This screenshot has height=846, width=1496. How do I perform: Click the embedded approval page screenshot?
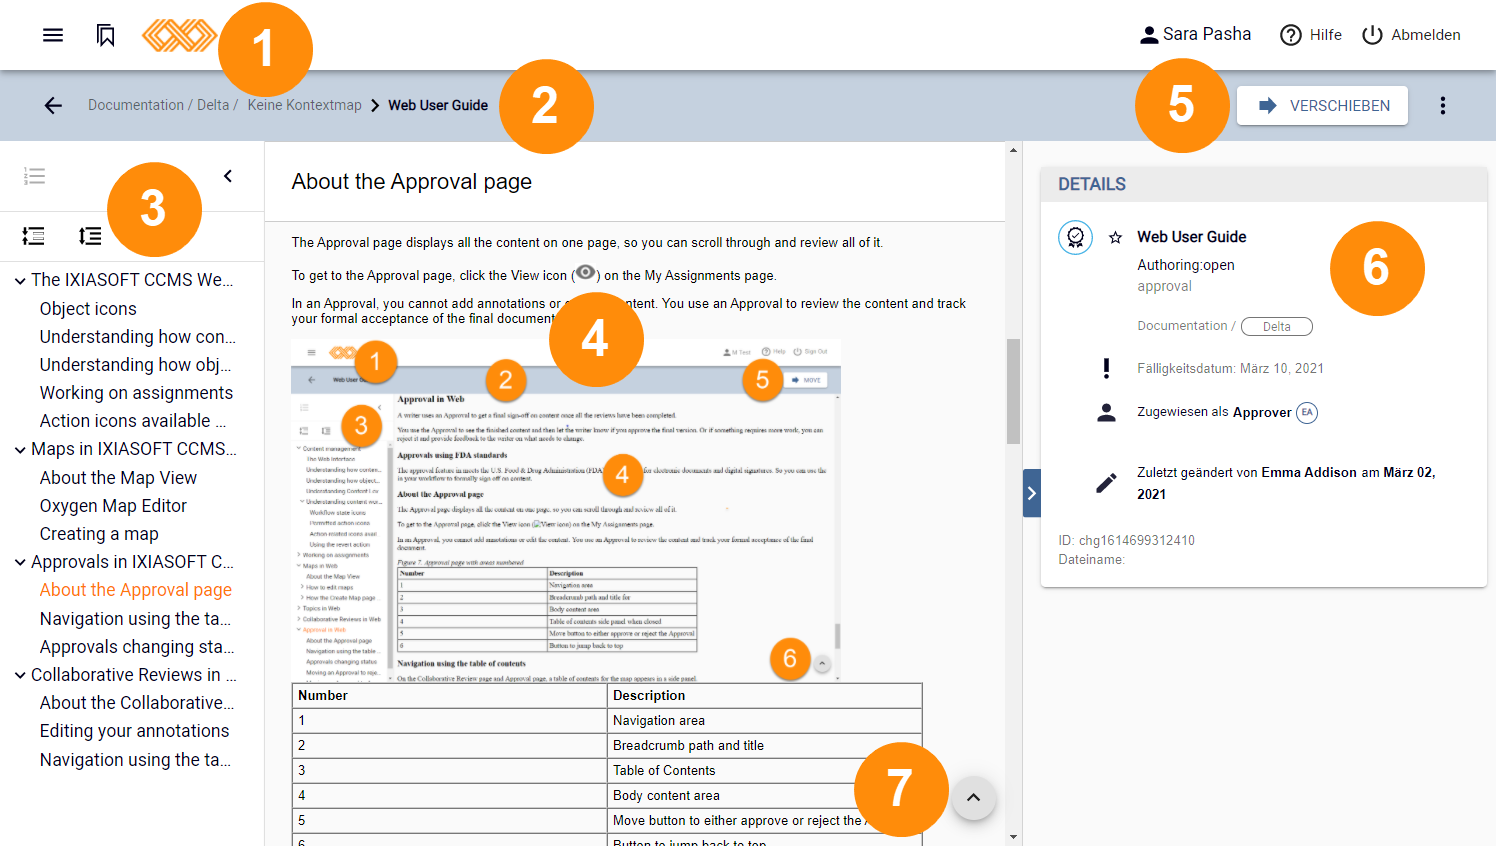point(566,510)
